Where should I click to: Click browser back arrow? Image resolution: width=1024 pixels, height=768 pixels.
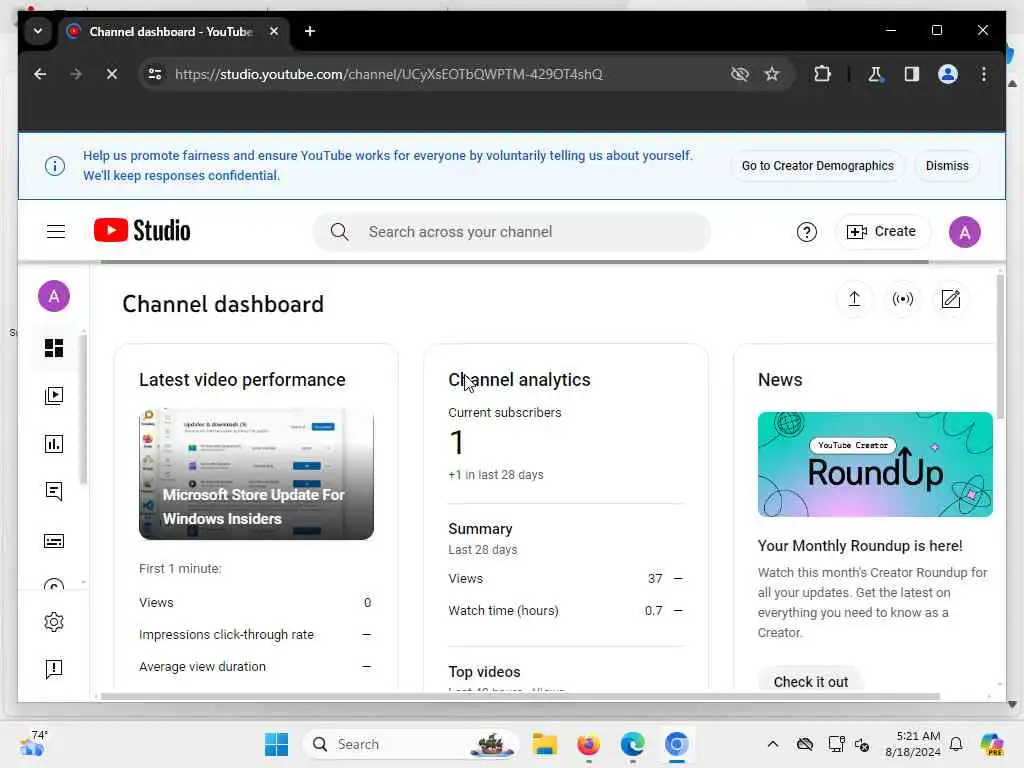click(40, 74)
